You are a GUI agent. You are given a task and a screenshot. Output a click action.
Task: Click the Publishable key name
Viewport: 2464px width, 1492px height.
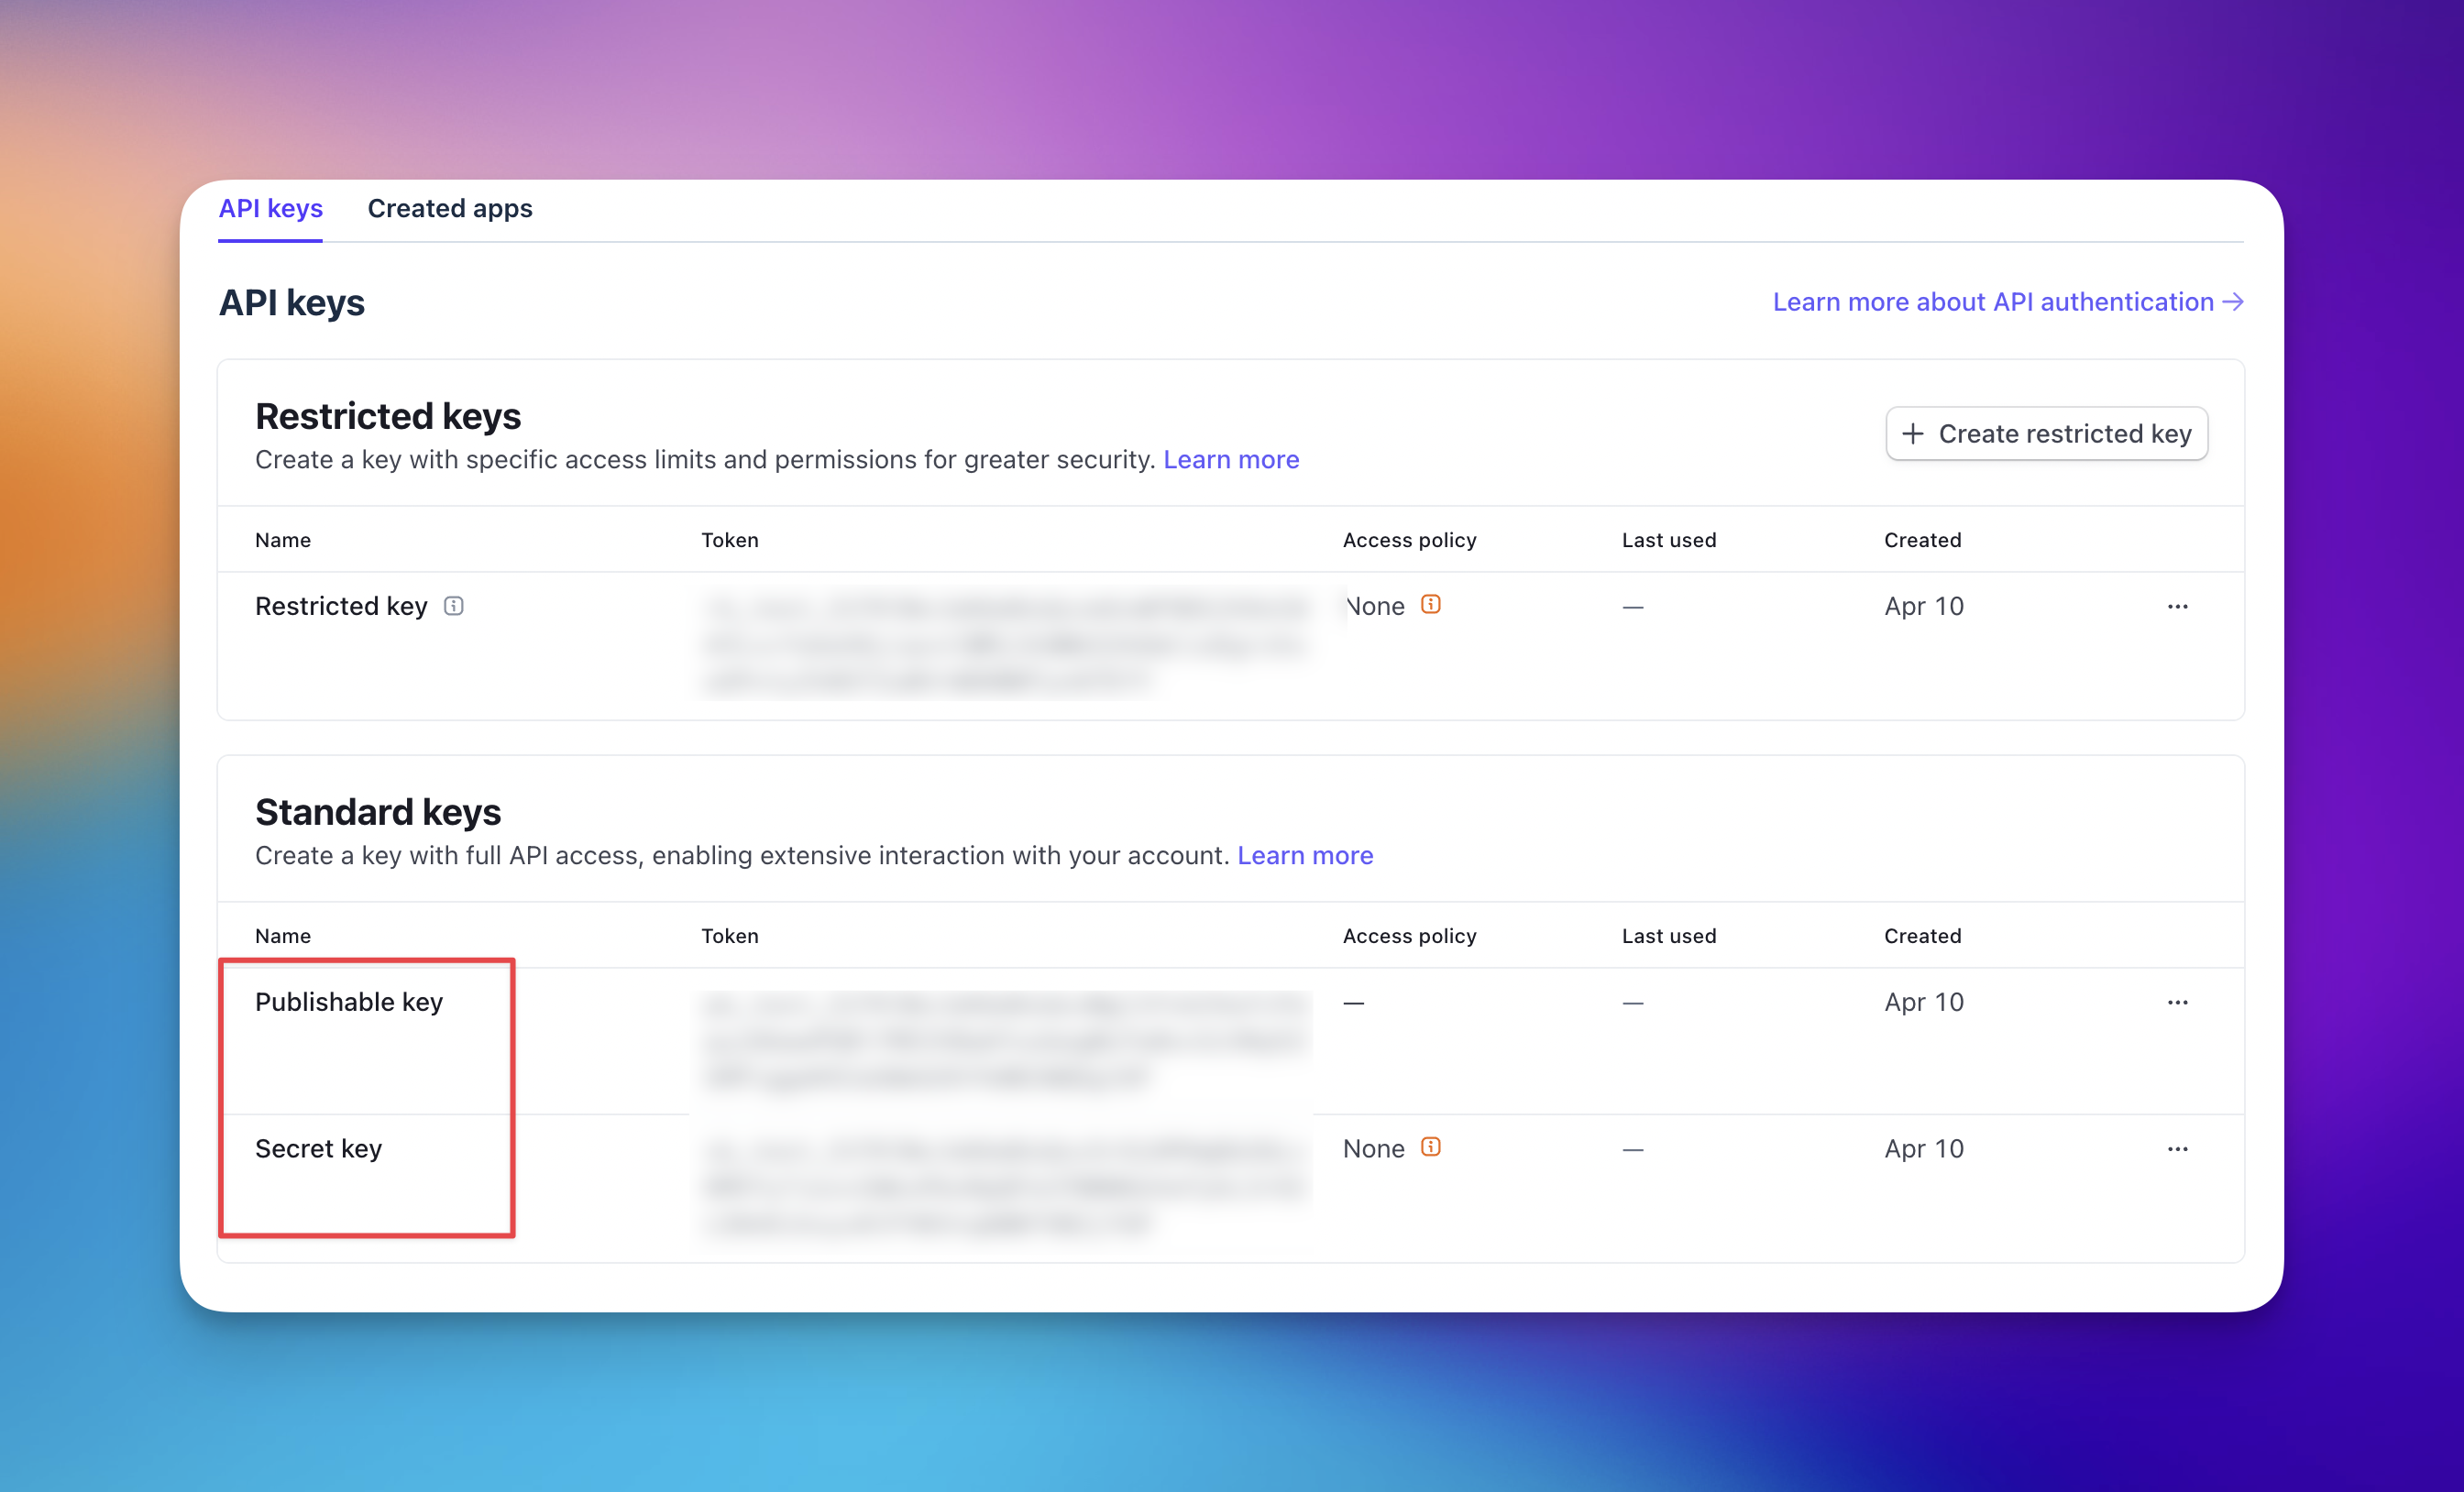click(x=349, y=1002)
